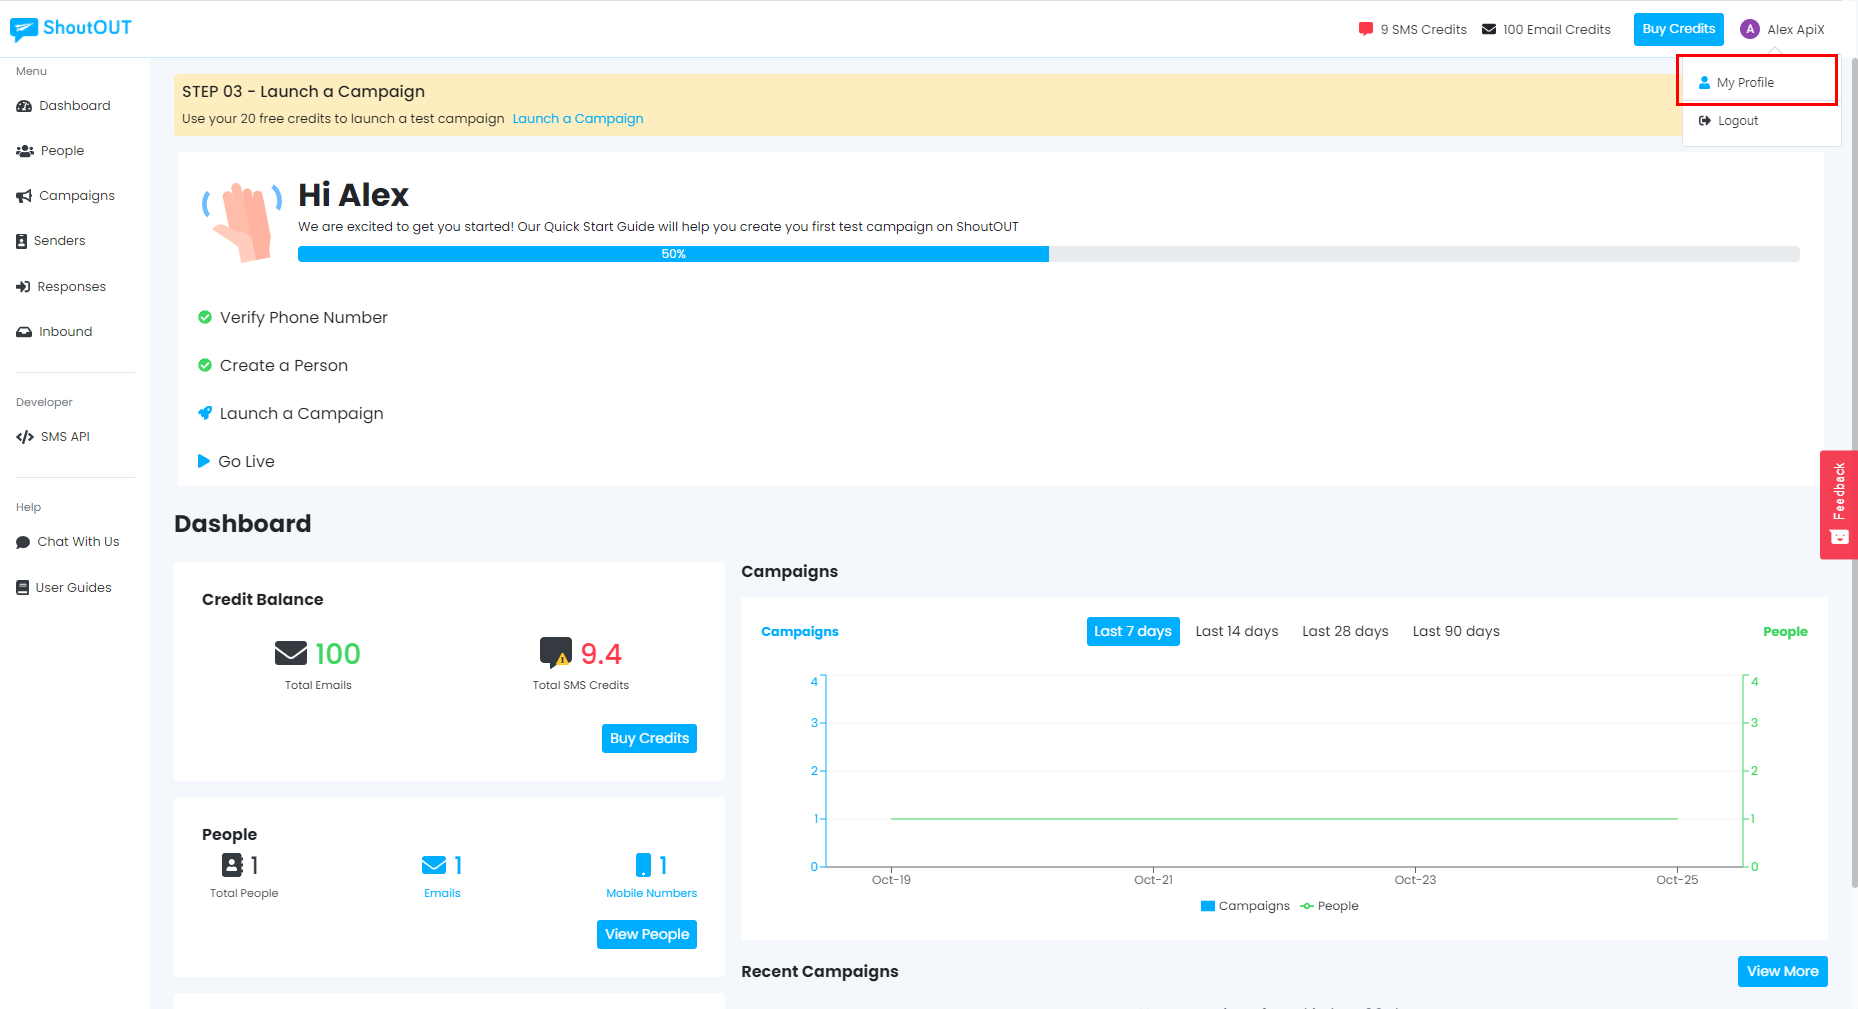Click the Go Live step
Image resolution: width=1858 pixels, height=1009 pixels.
coord(246,461)
